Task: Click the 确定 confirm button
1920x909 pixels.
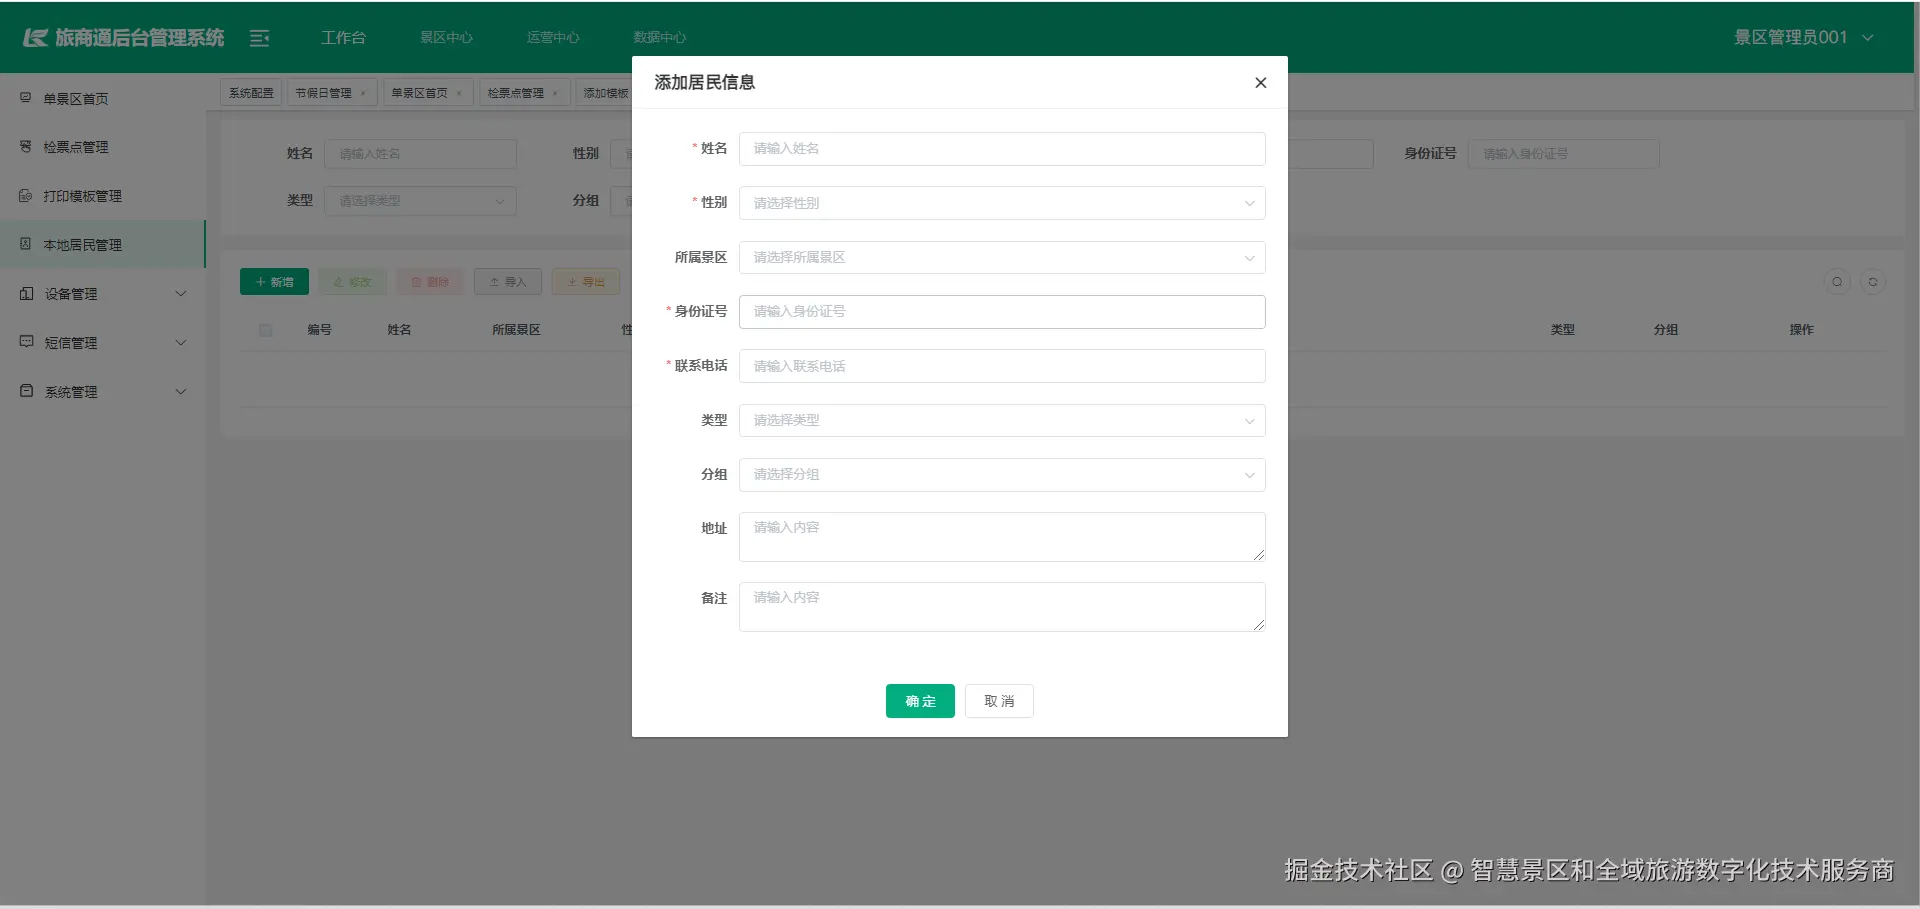Action: pyautogui.click(x=919, y=701)
